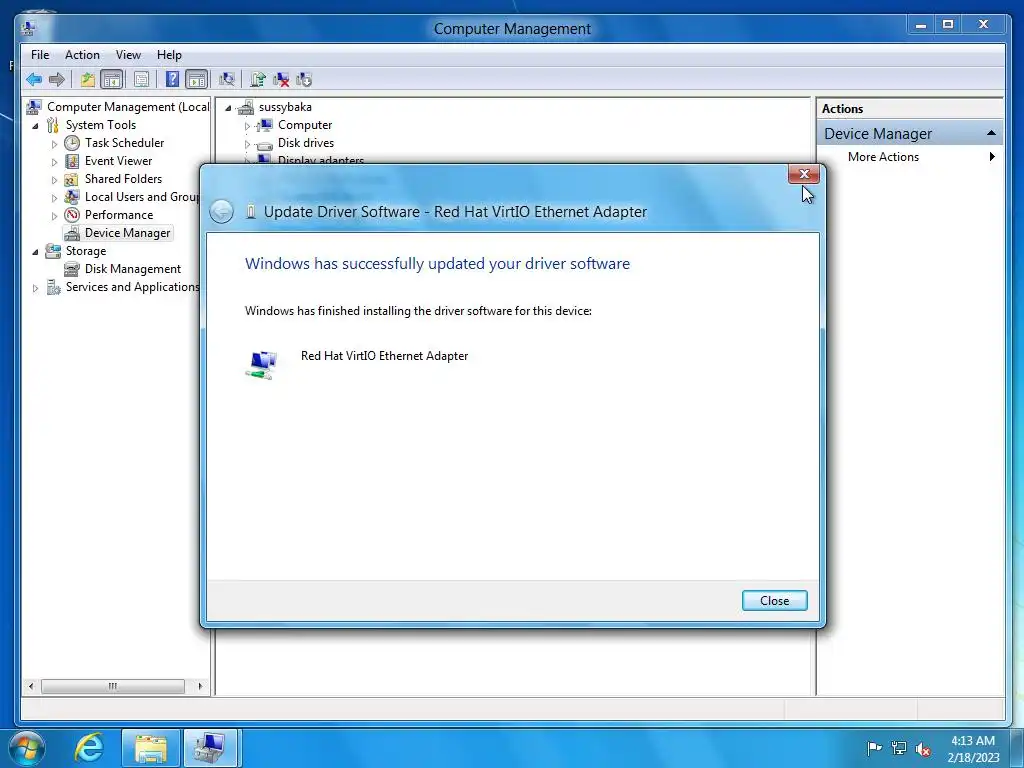1024x768 pixels.
Task: Click the Back arrow in the toolbar
Action: point(34,80)
